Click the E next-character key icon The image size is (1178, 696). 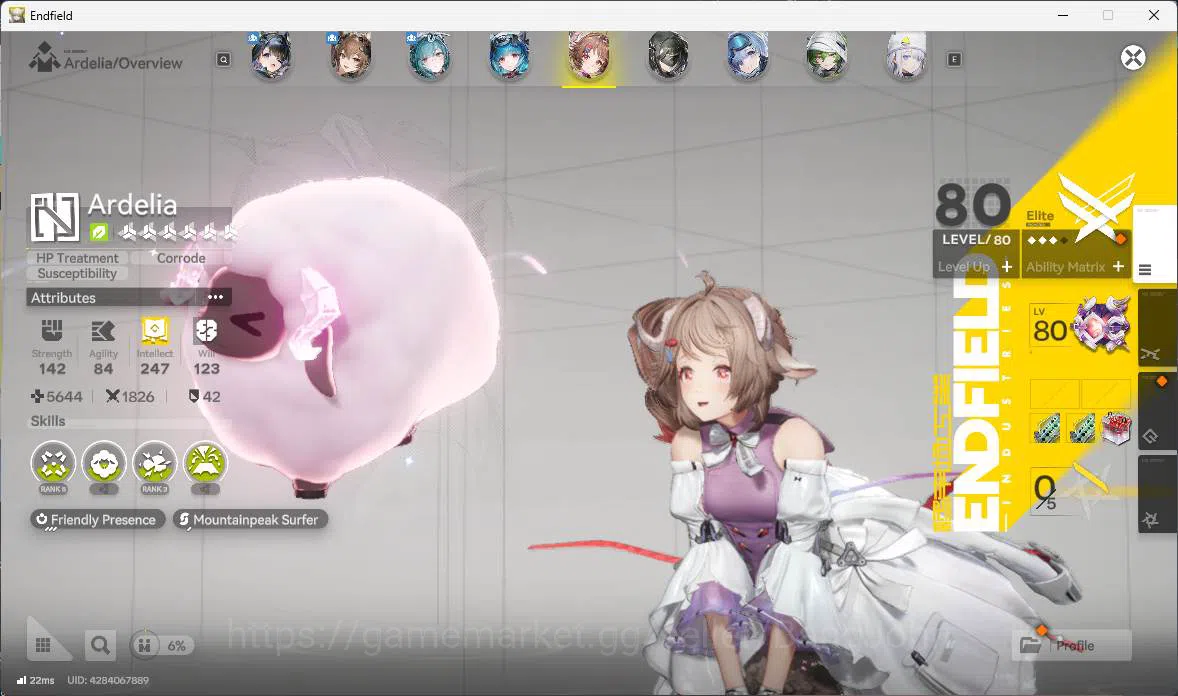[x=954, y=59]
